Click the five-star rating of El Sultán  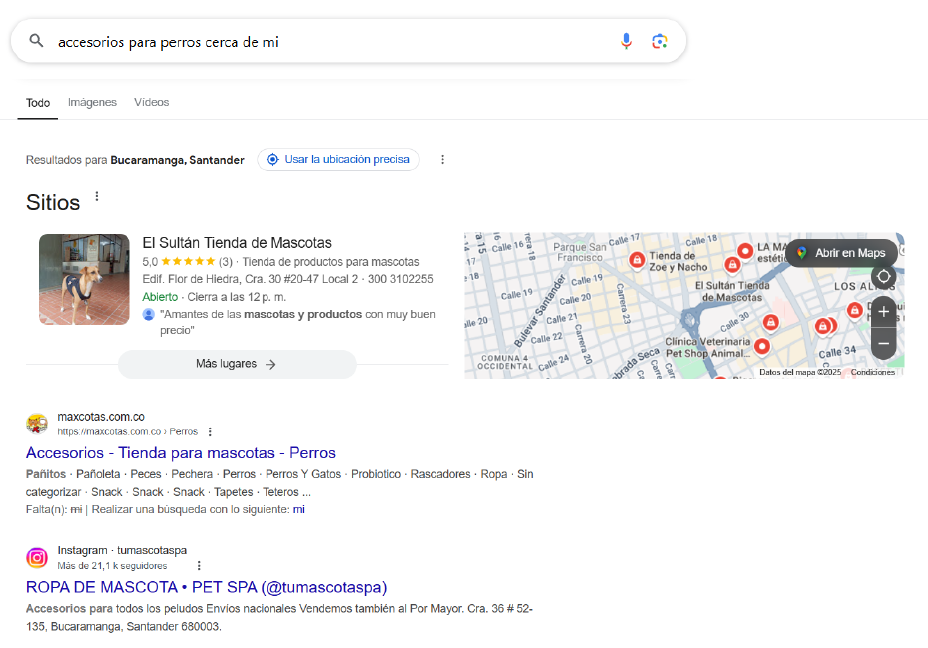click(x=188, y=262)
